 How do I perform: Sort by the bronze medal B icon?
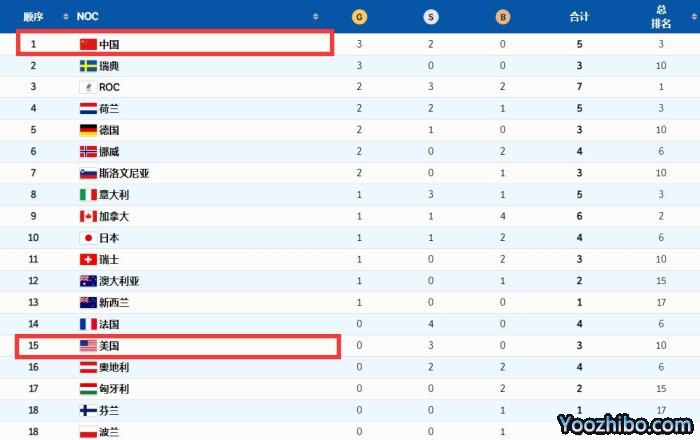click(501, 17)
